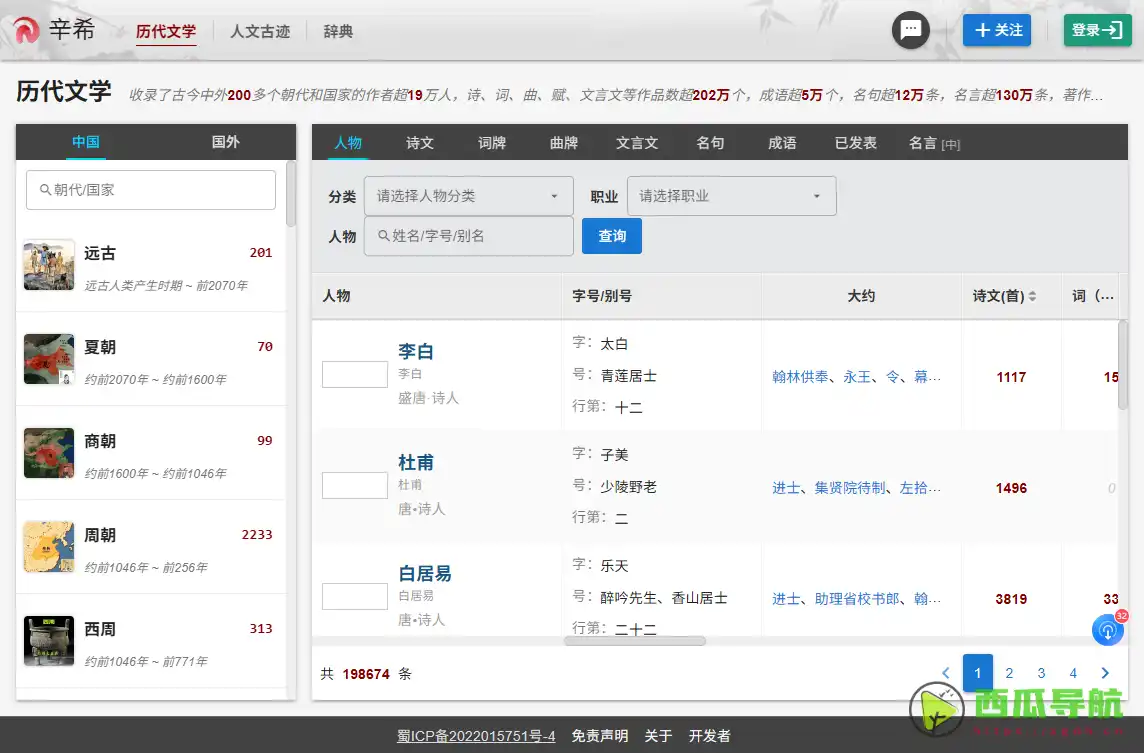Viewport: 1144px width, 753px height.
Task: Switch to the 曲牌 tab
Action: pos(563,142)
